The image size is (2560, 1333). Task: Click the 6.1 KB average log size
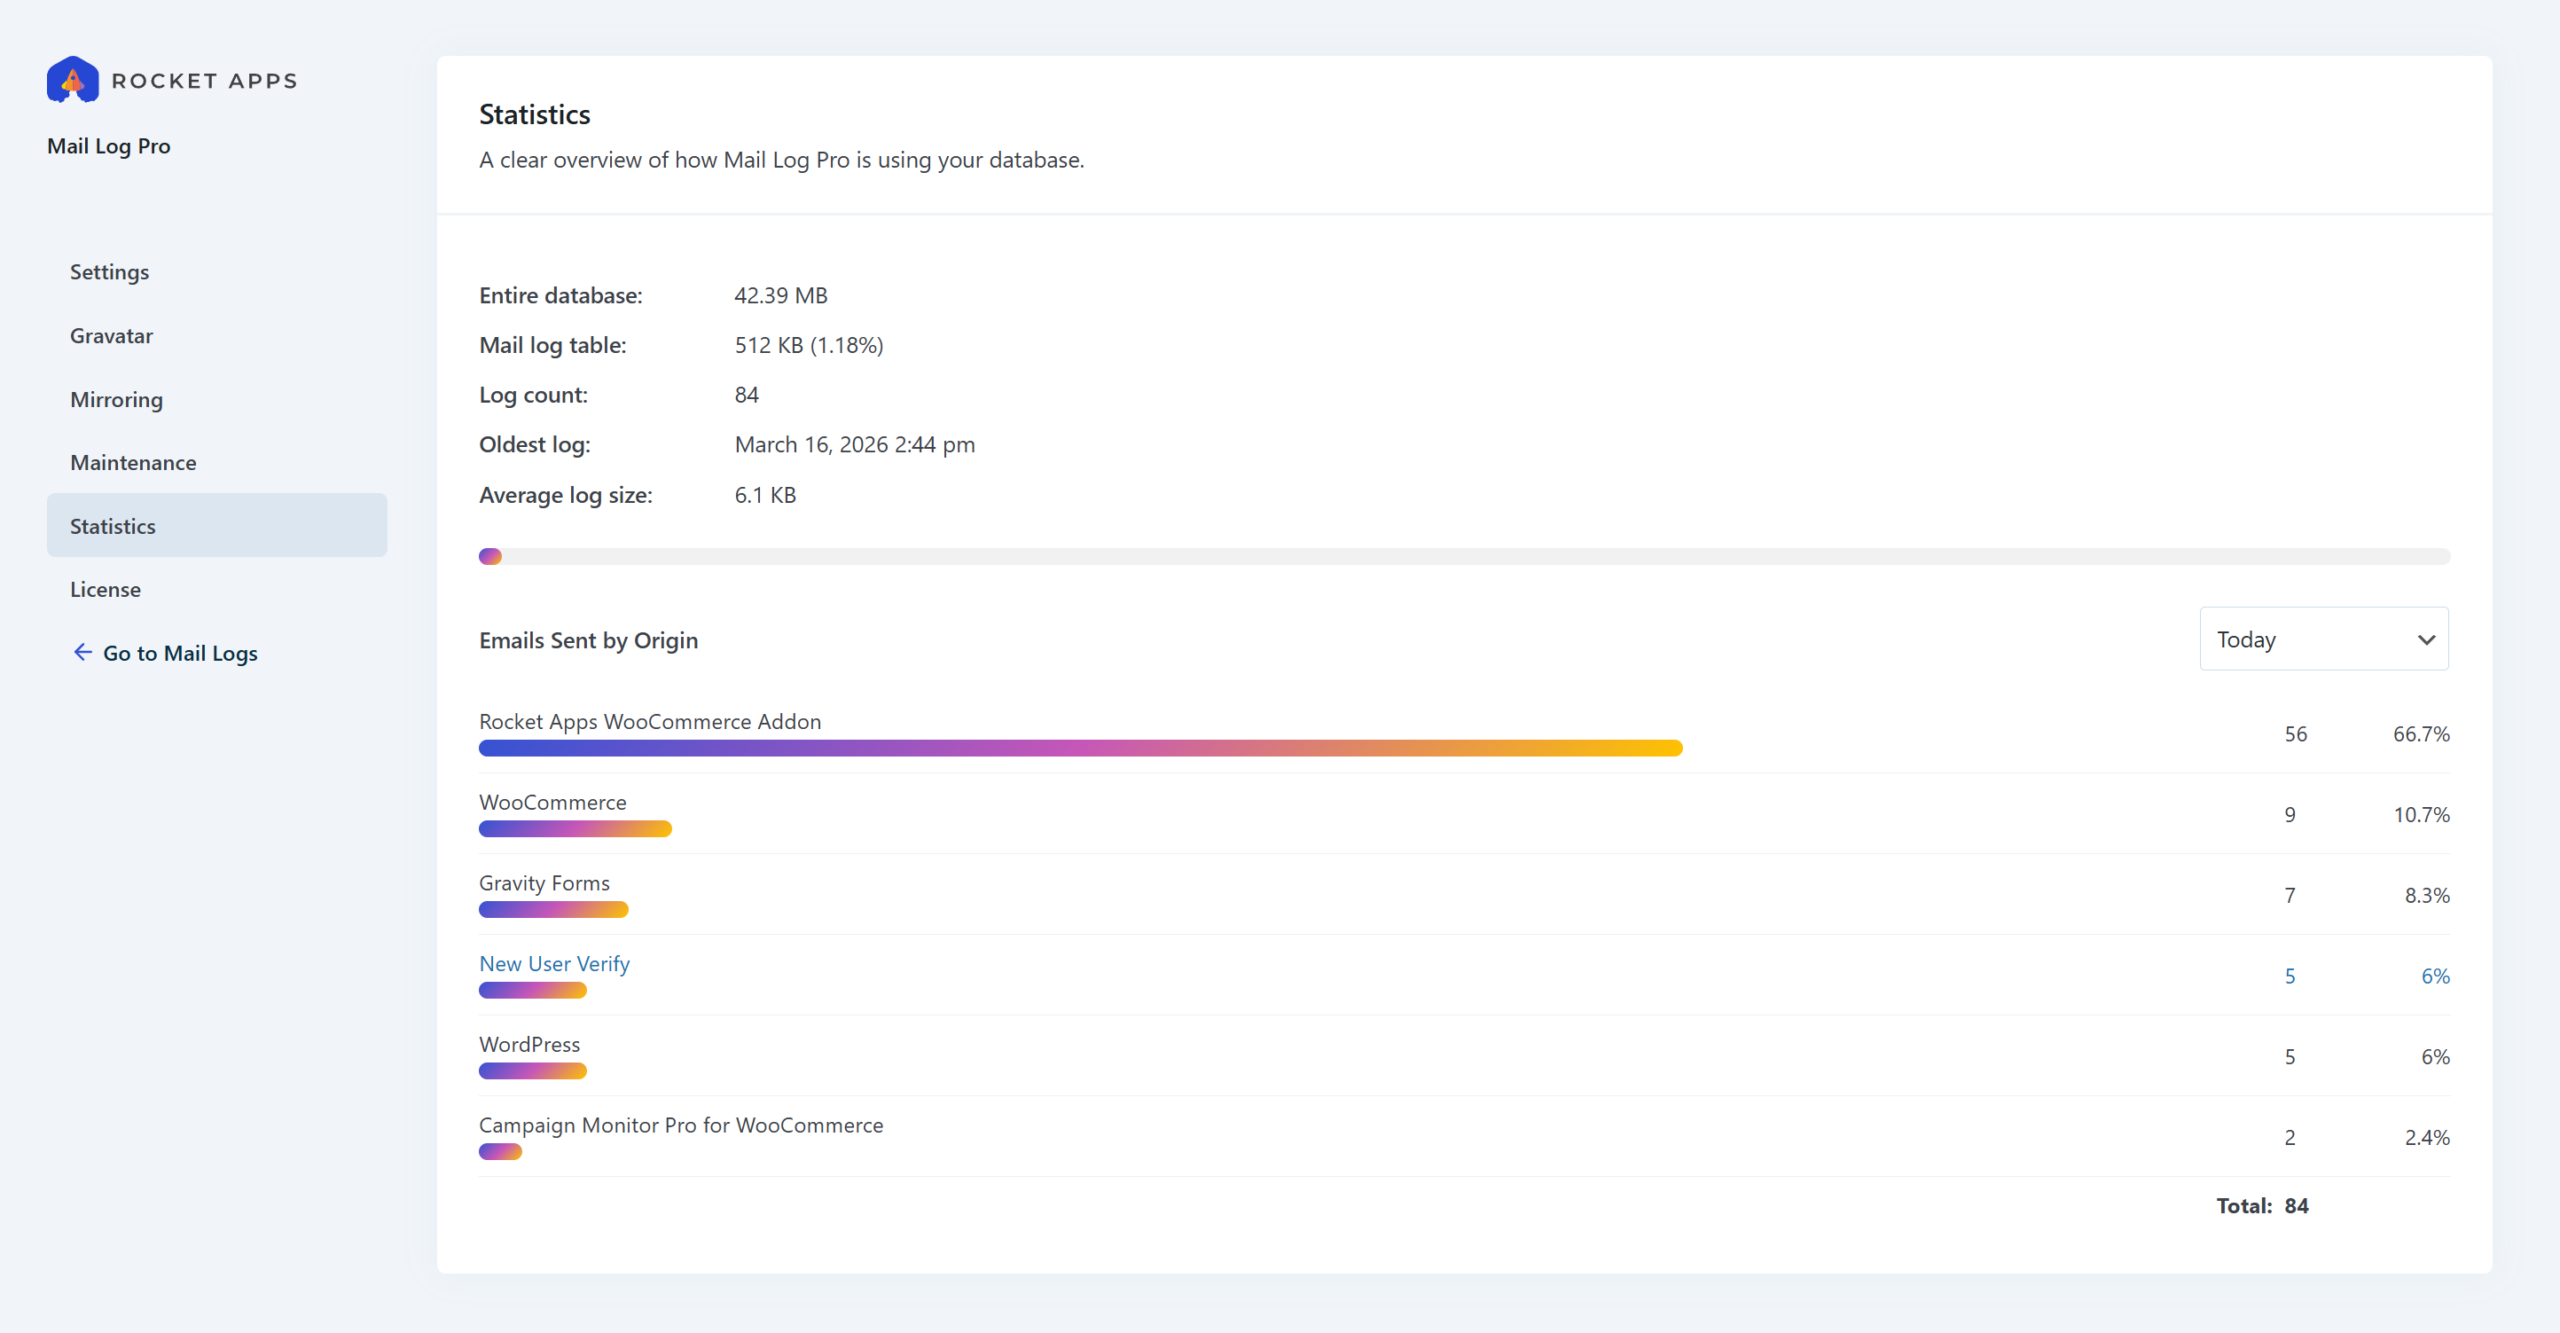765,495
